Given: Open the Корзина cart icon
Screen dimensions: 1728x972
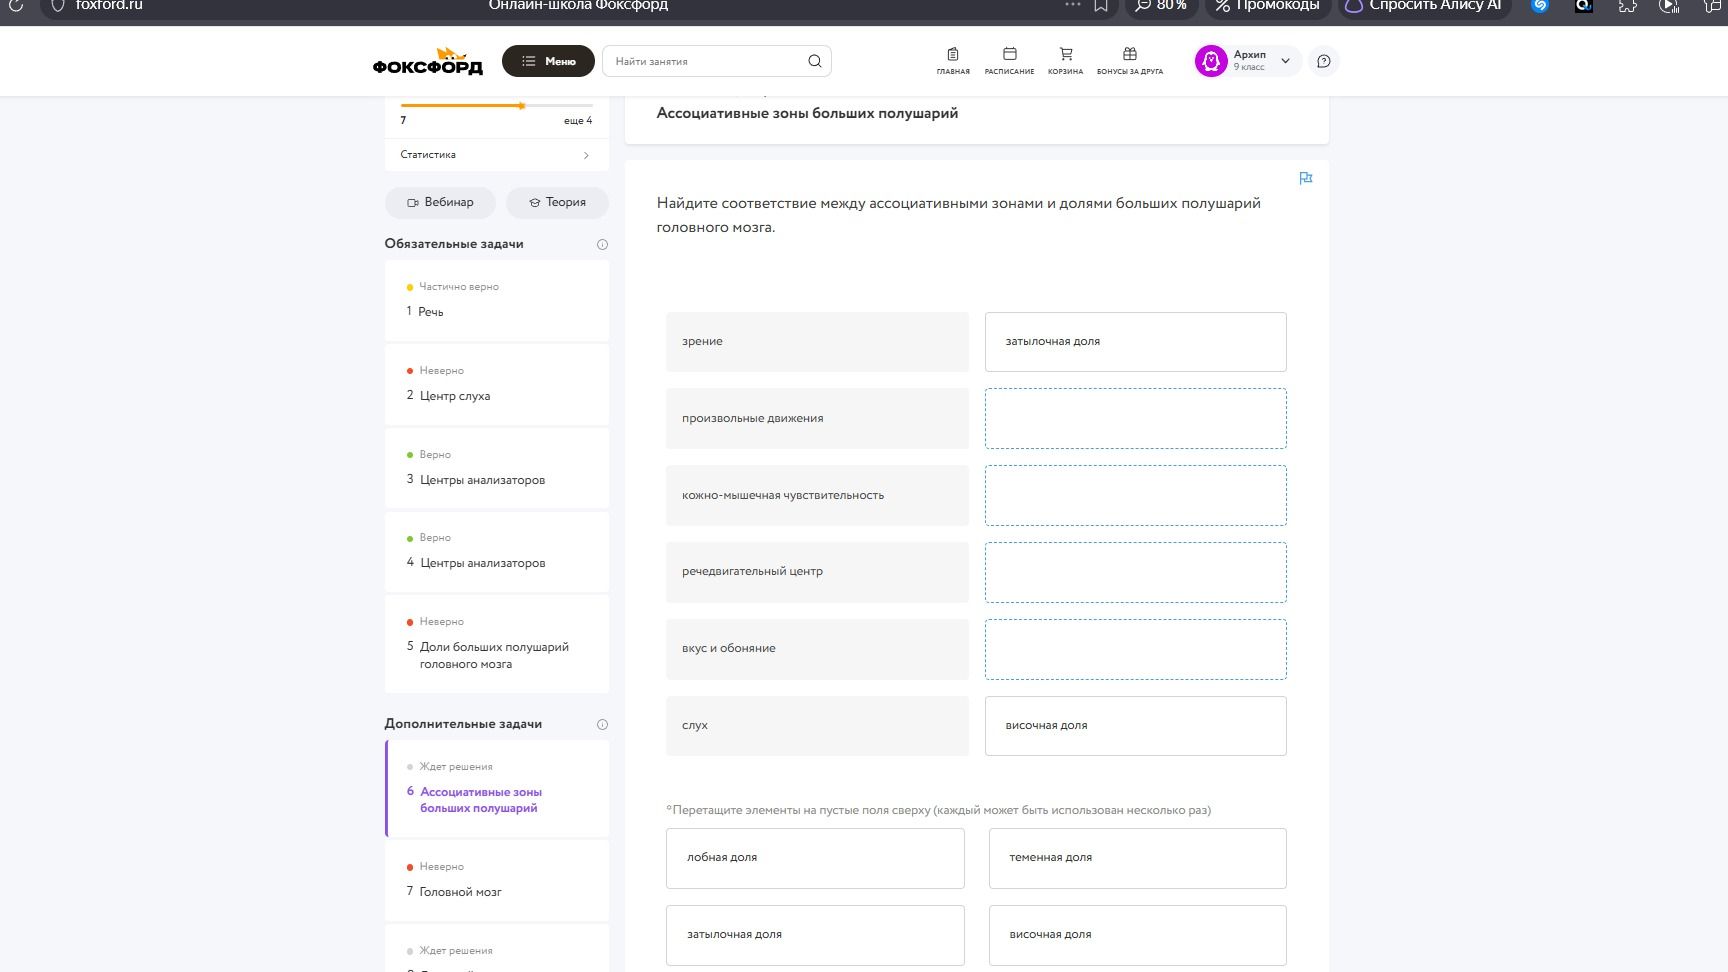Looking at the screenshot, I should point(1066,60).
